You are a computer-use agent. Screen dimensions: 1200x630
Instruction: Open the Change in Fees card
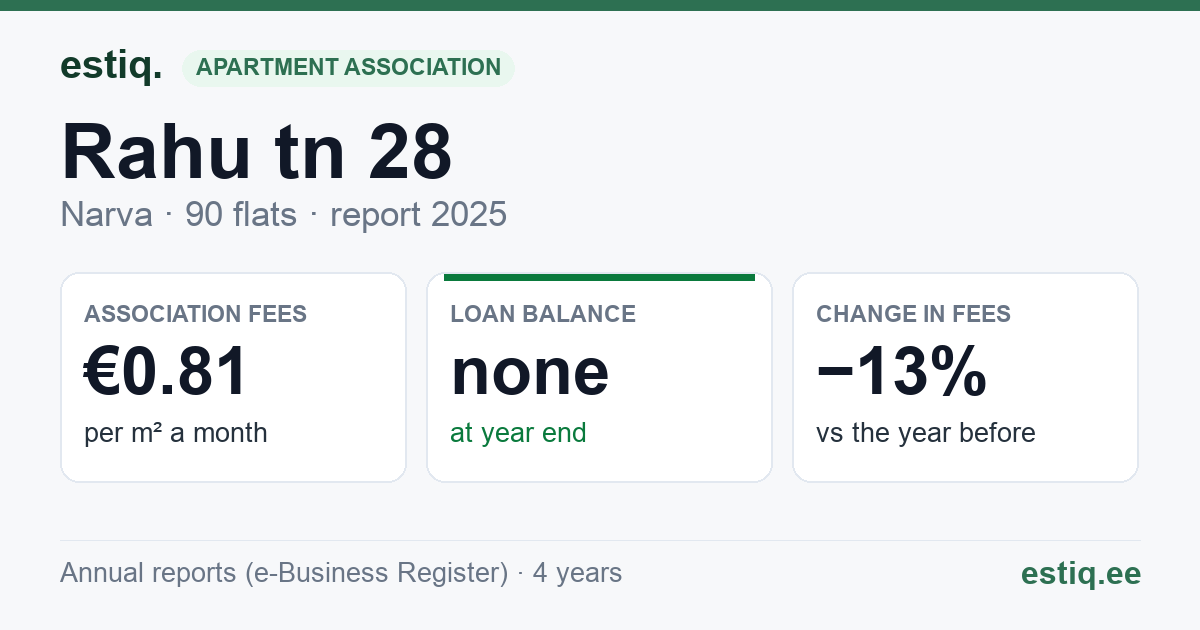pyautogui.click(x=965, y=377)
